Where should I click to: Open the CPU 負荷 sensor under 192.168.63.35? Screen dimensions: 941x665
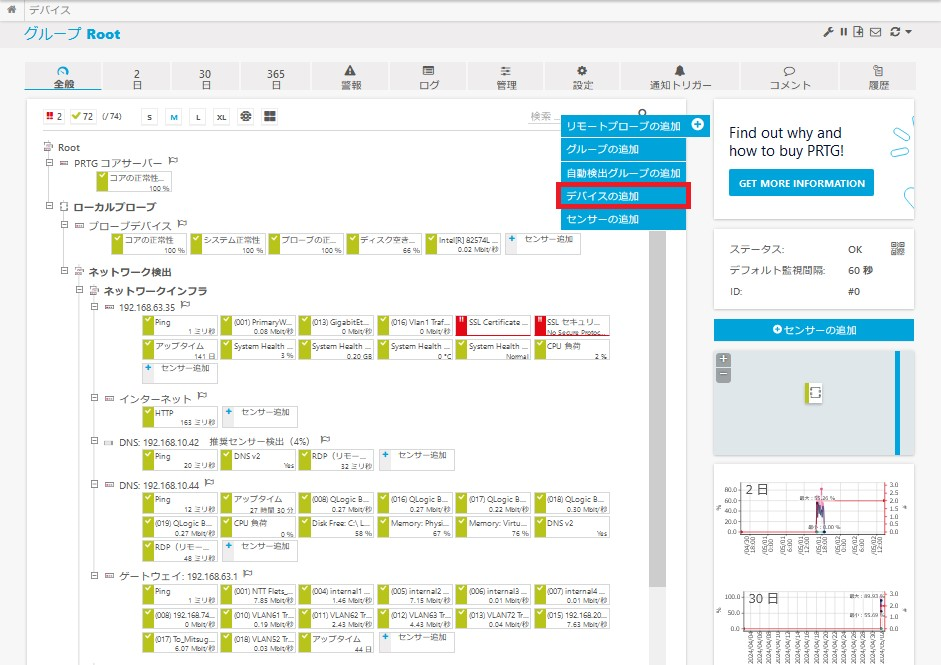click(572, 350)
